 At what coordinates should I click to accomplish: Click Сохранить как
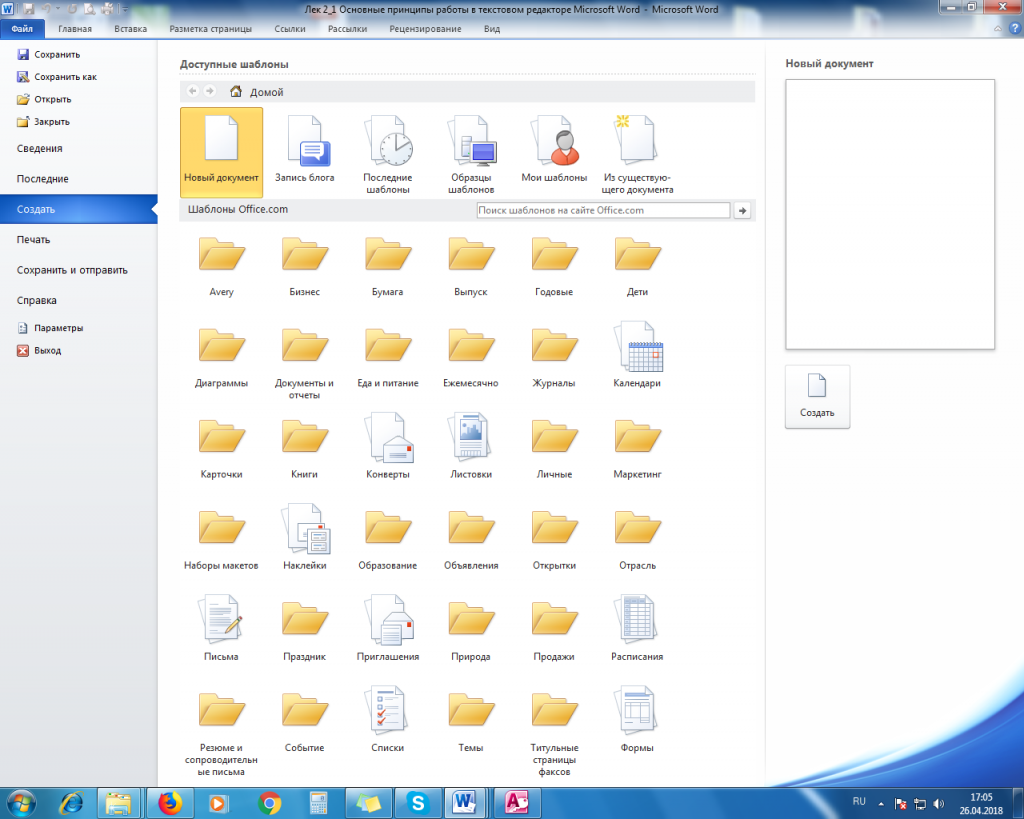pyautogui.click(x=57, y=76)
